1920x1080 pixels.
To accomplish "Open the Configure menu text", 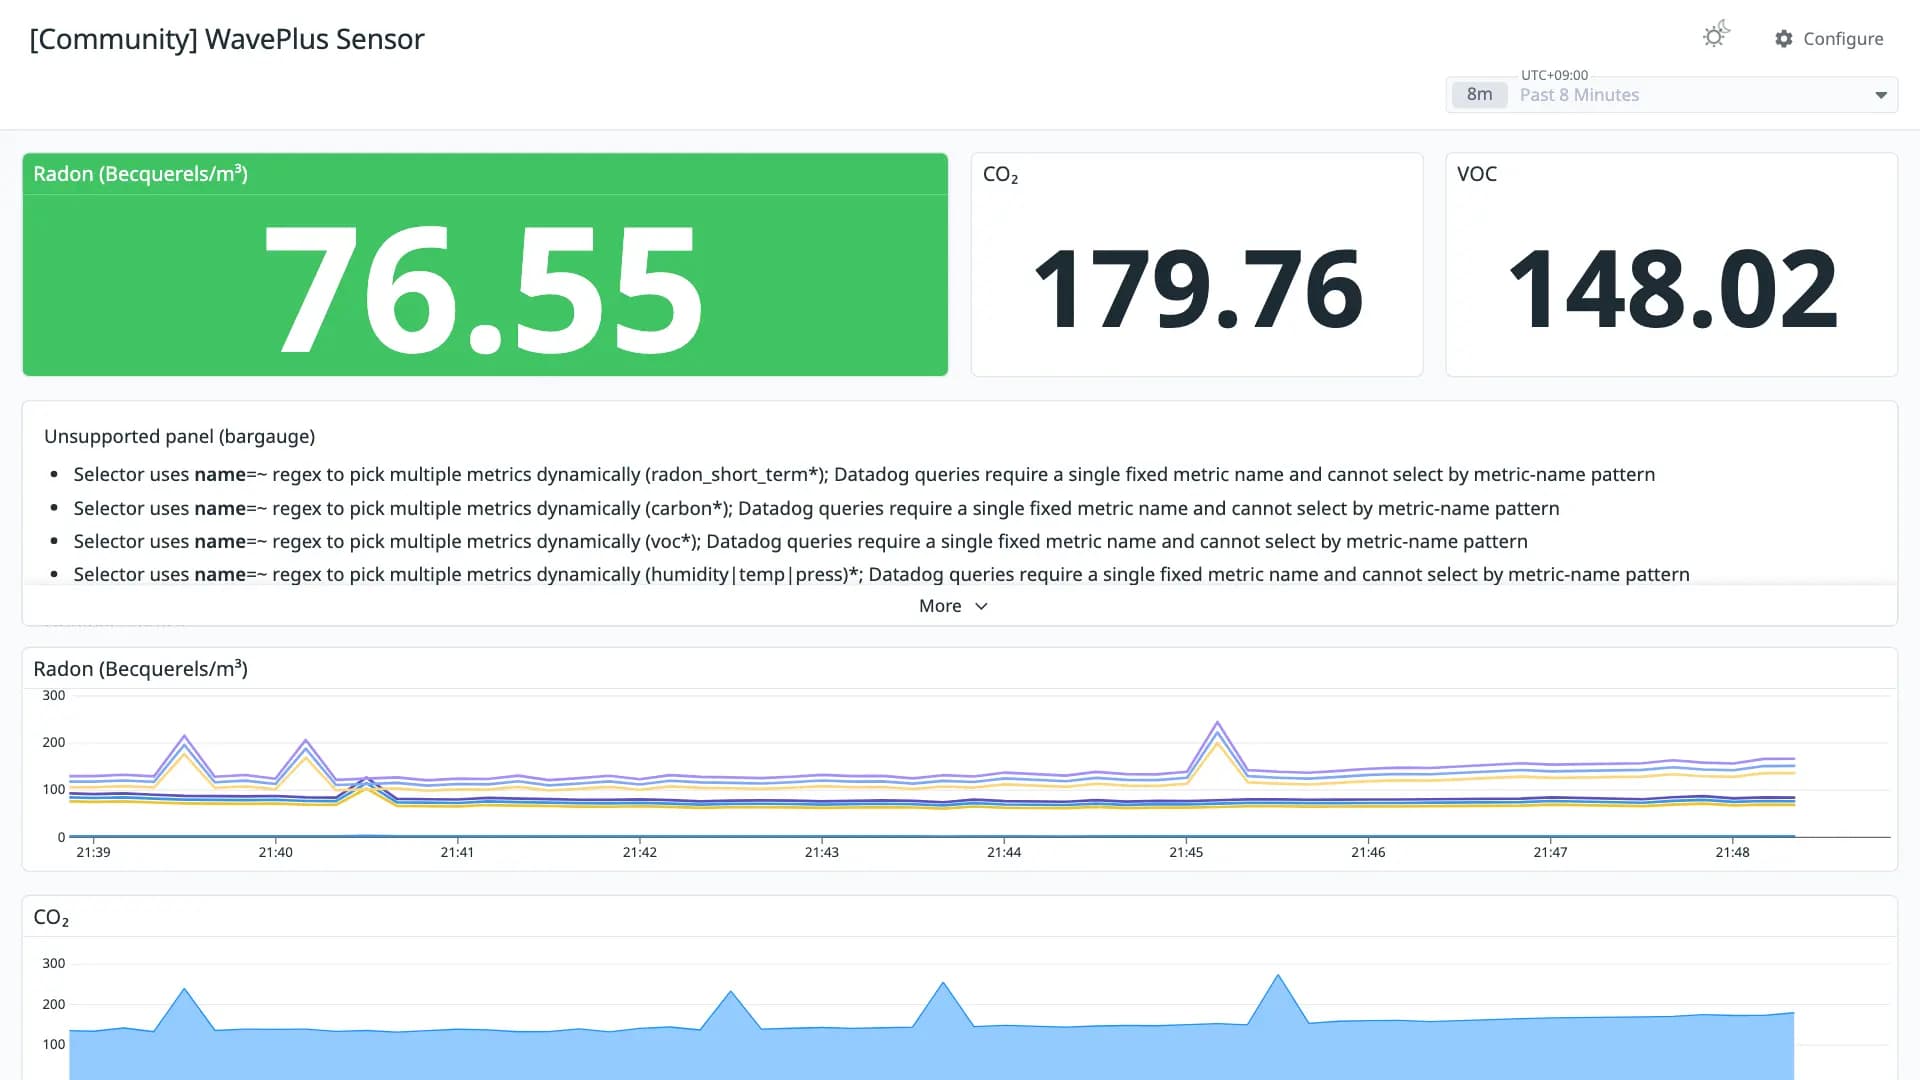I will [x=1843, y=39].
